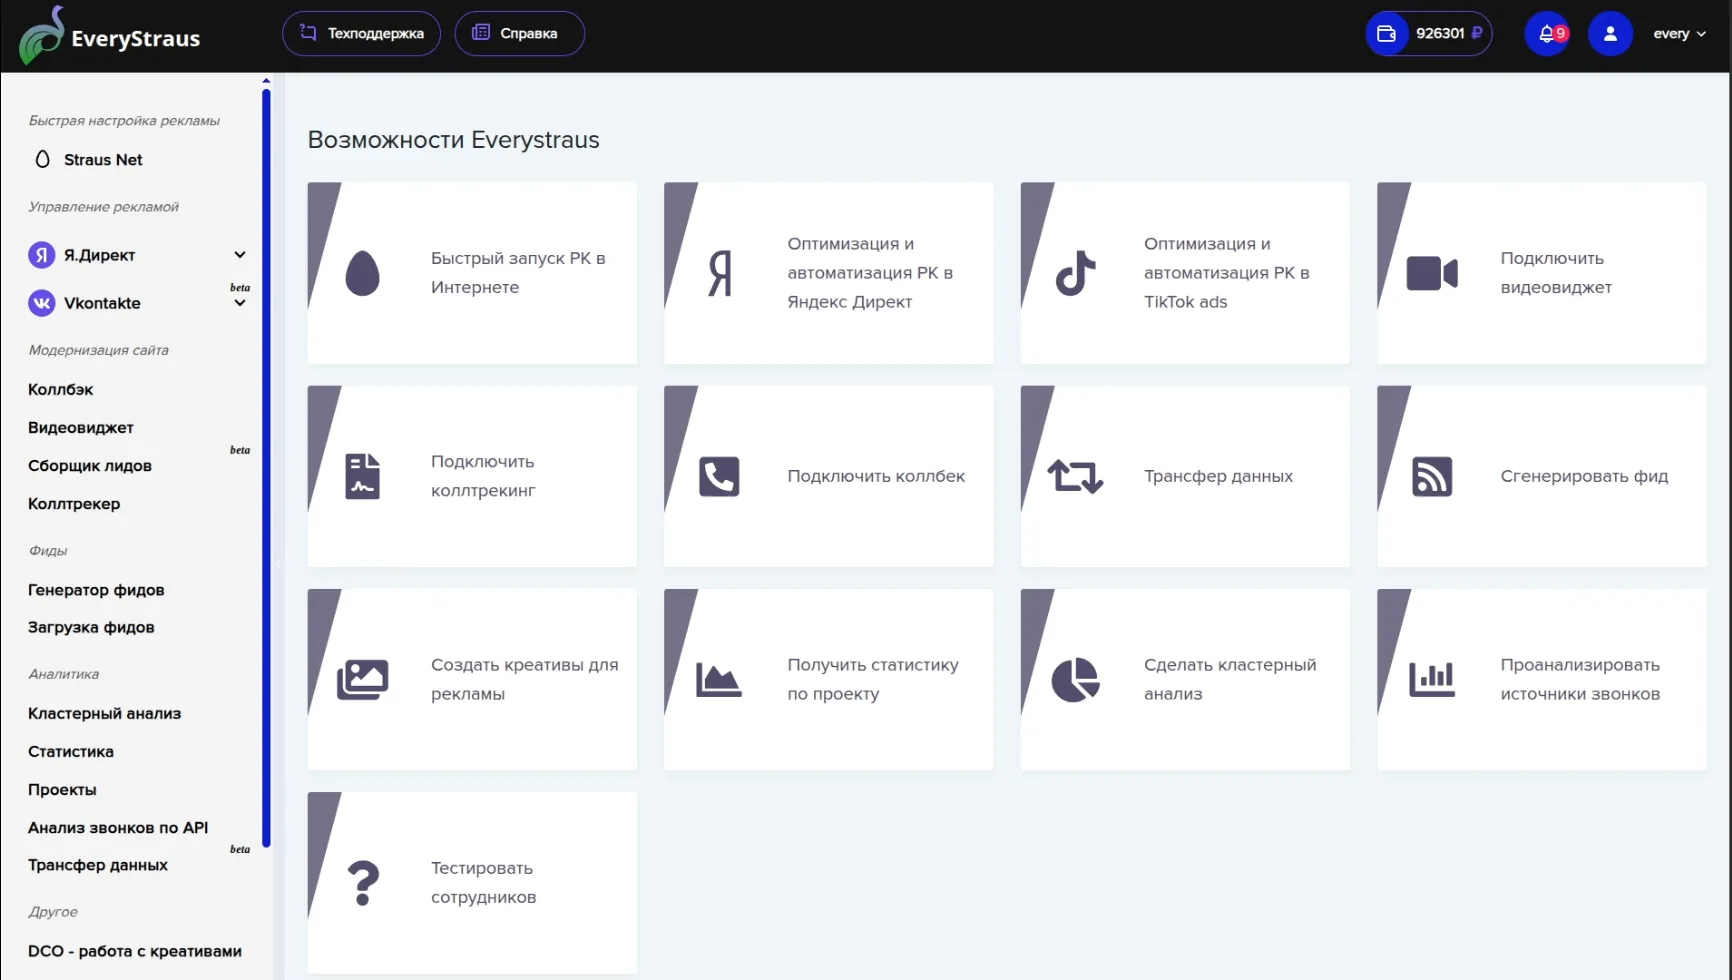
Task: Click the Возможности Everystraus heading
Action: (453, 140)
